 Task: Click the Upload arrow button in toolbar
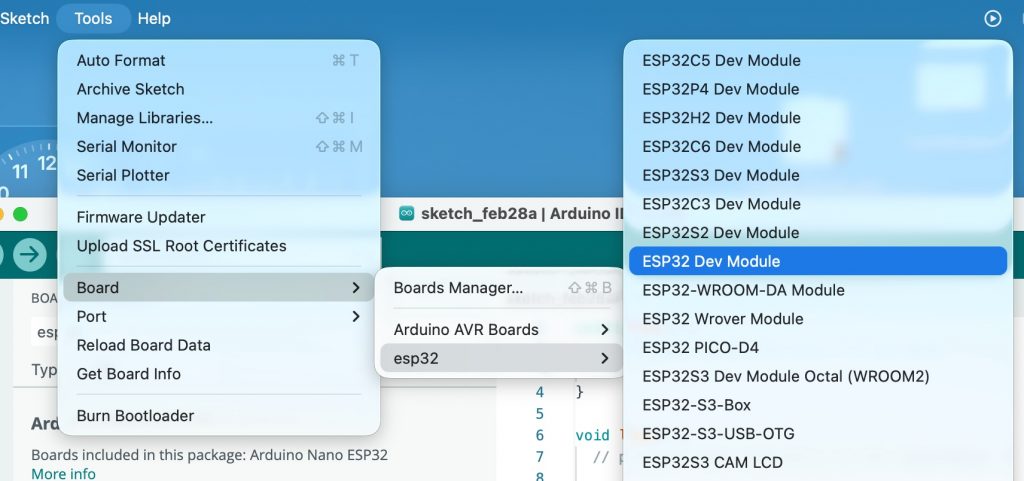[31, 254]
